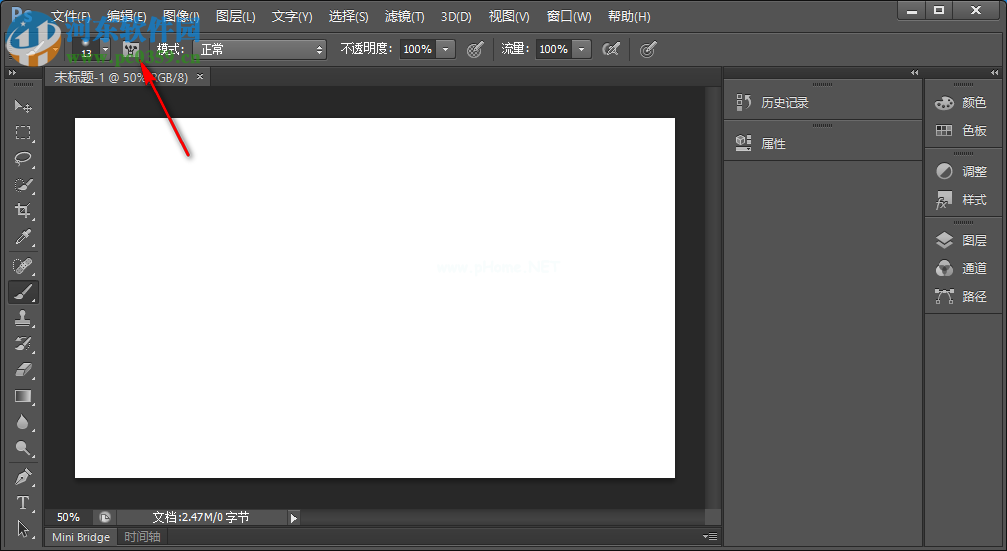Open the 颜色 (Color) panel
This screenshot has height=551, width=1007.
click(x=962, y=103)
